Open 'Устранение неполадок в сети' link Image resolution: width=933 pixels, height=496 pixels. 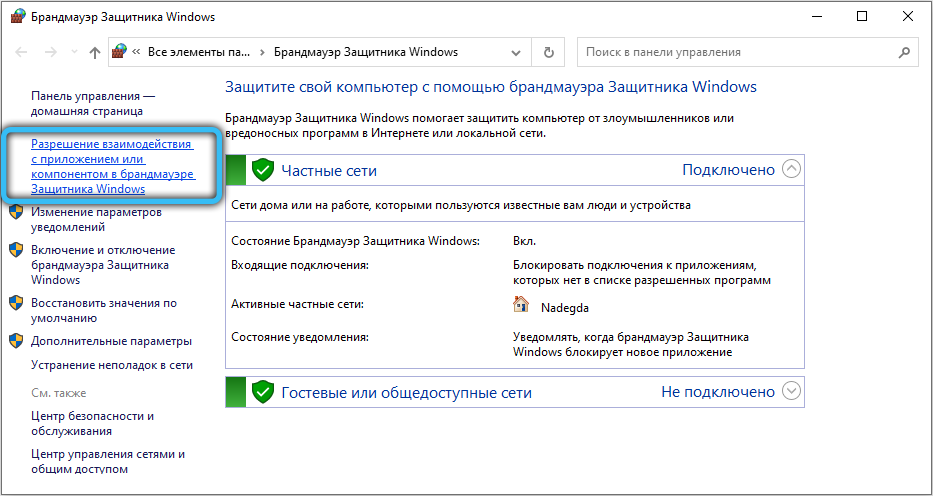pos(111,366)
